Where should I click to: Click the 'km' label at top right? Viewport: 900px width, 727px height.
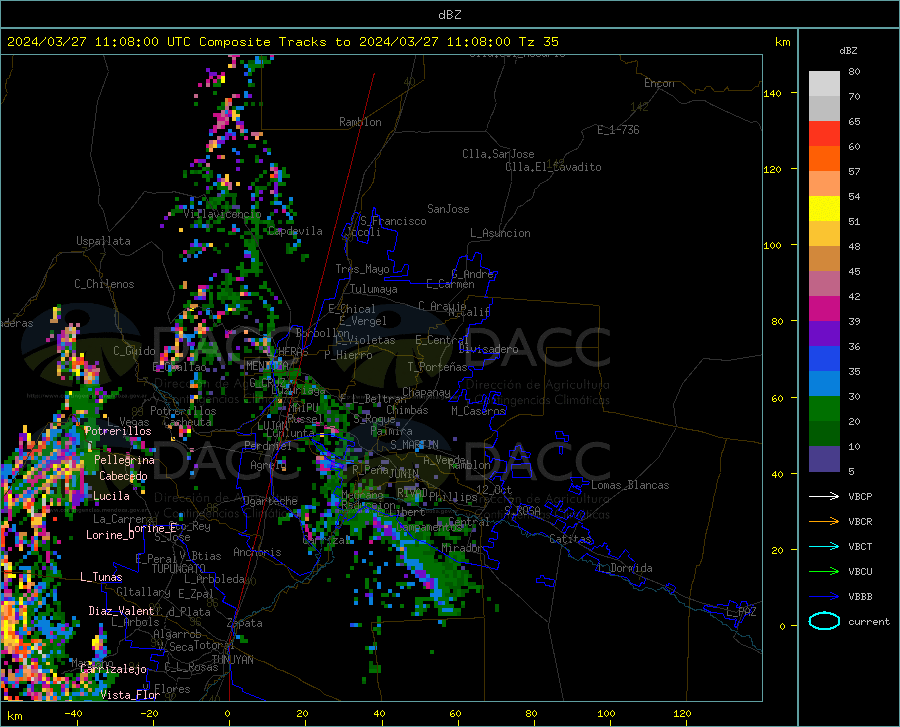point(782,42)
